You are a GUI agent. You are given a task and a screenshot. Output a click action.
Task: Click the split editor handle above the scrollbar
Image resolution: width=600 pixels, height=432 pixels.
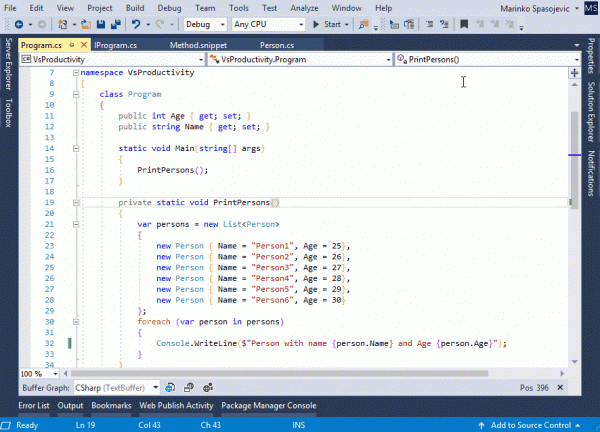point(574,73)
